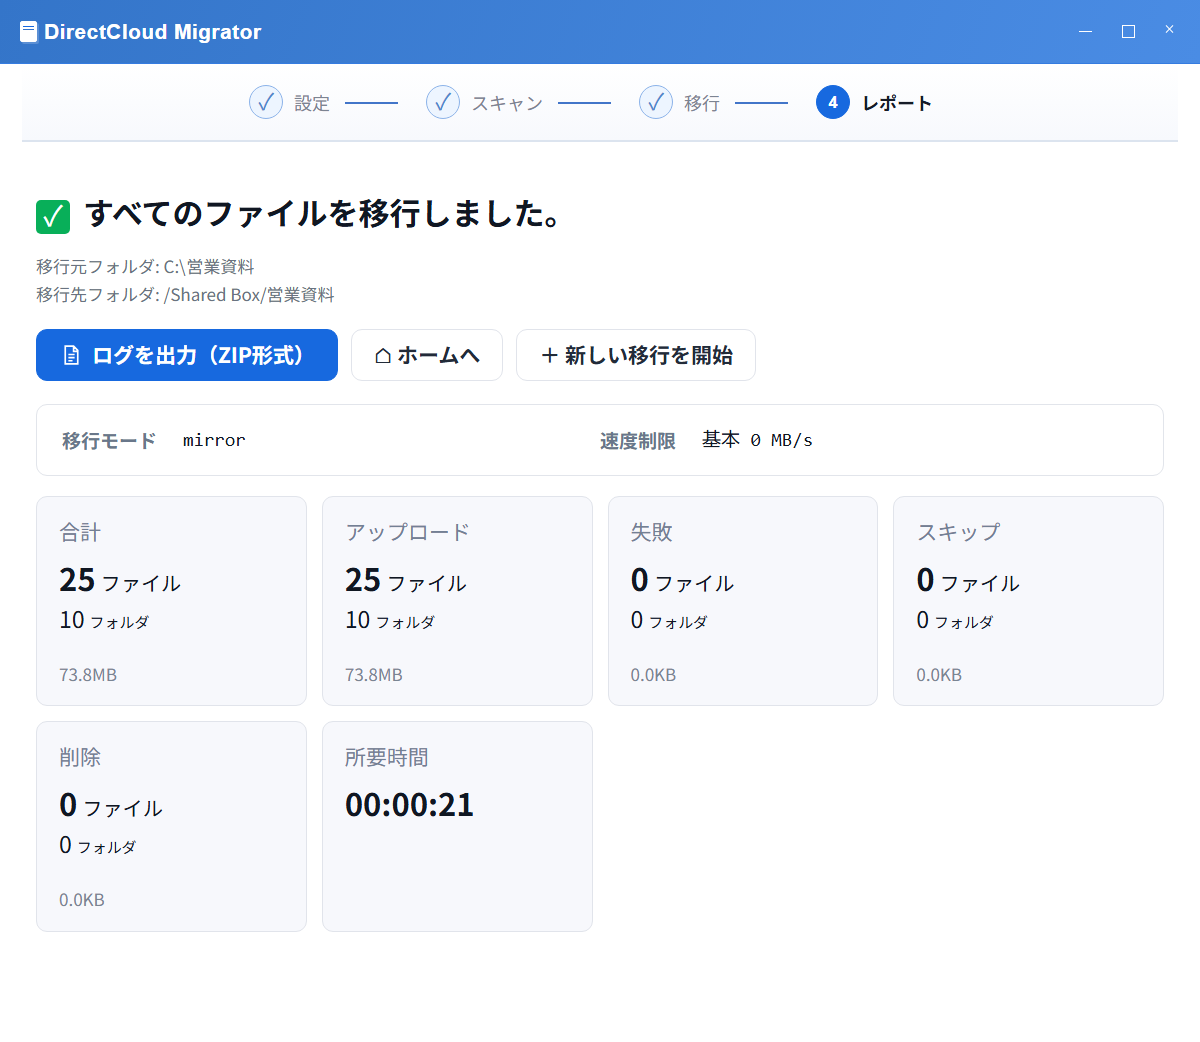Click 0 フォルダ in the 失敗 card
Screen dimensions: 1200x1042
click(669, 620)
